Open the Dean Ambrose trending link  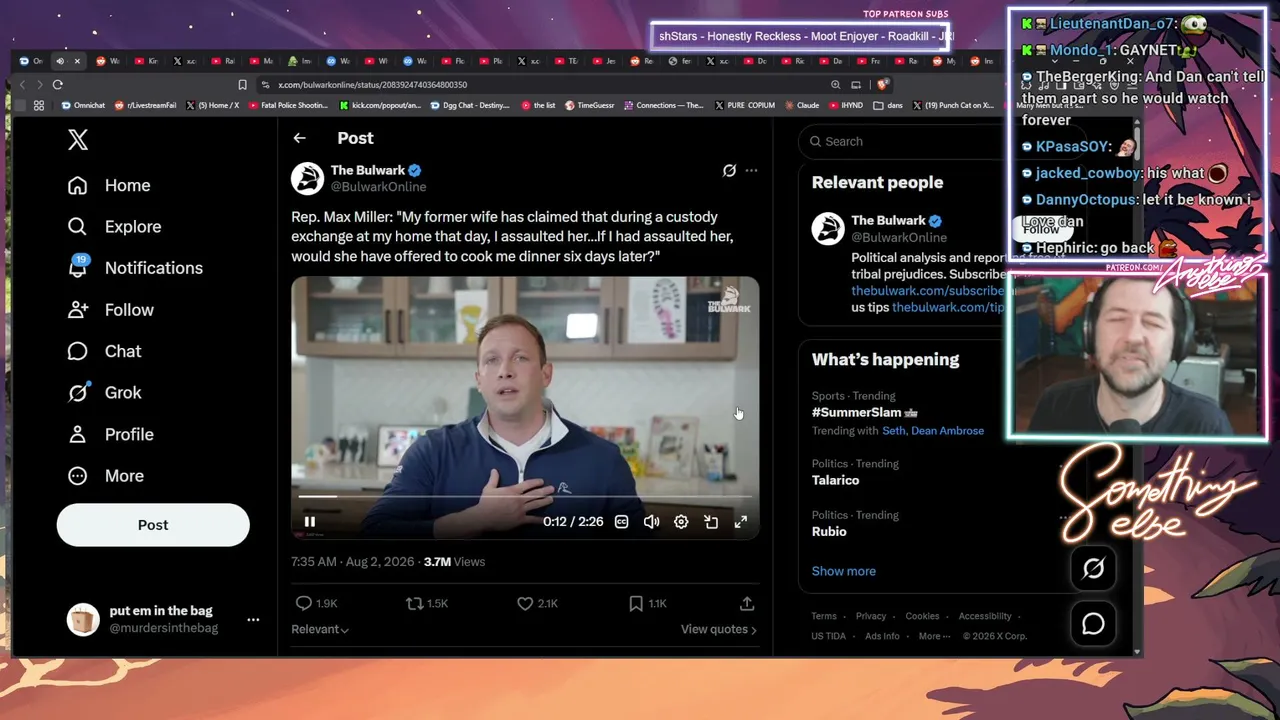[x=947, y=431]
